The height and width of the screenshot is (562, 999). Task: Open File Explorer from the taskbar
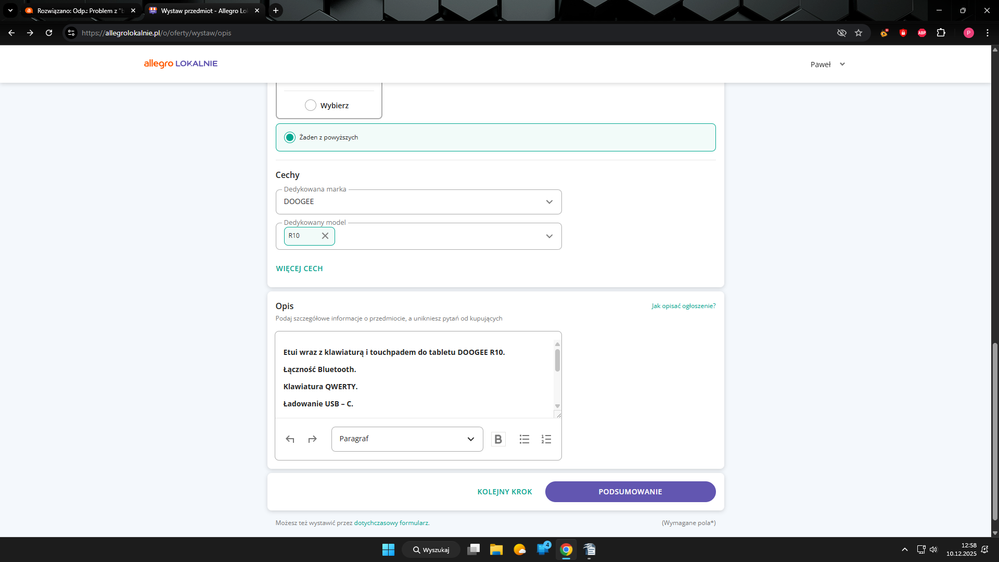(496, 550)
